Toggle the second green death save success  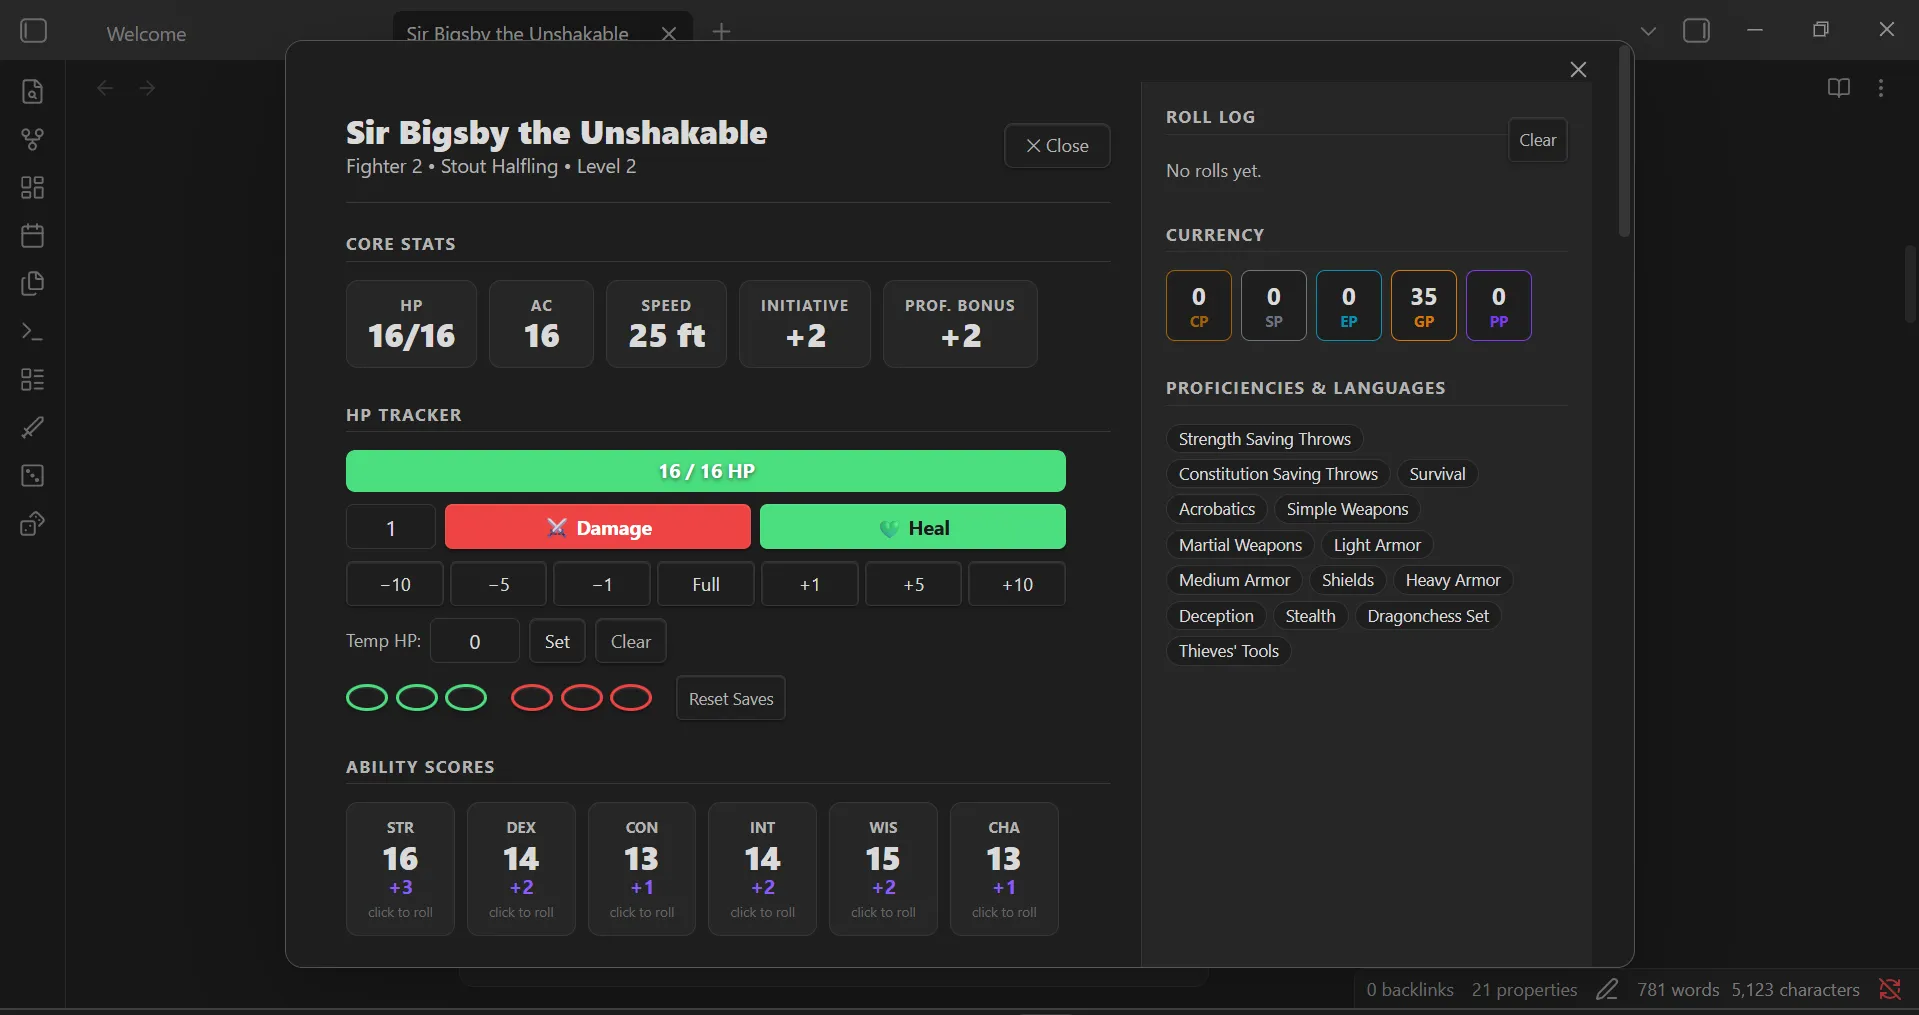click(417, 697)
